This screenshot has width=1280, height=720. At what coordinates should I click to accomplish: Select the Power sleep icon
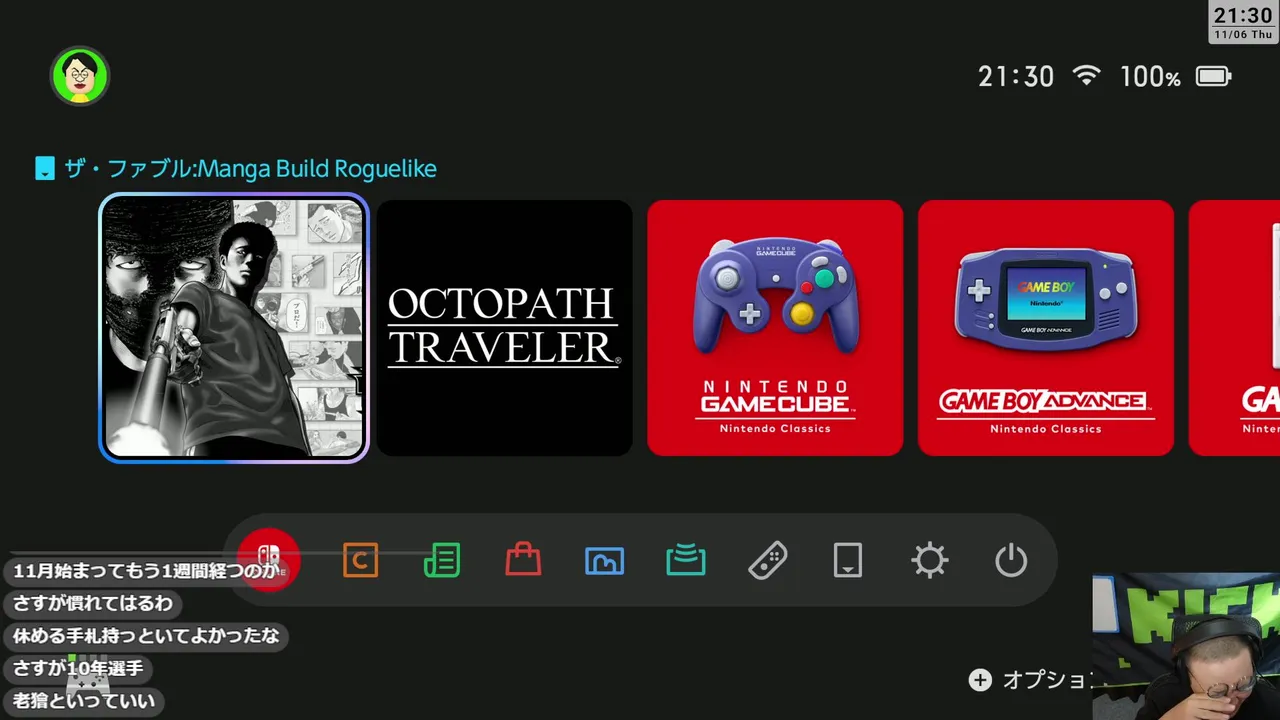click(x=1011, y=560)
